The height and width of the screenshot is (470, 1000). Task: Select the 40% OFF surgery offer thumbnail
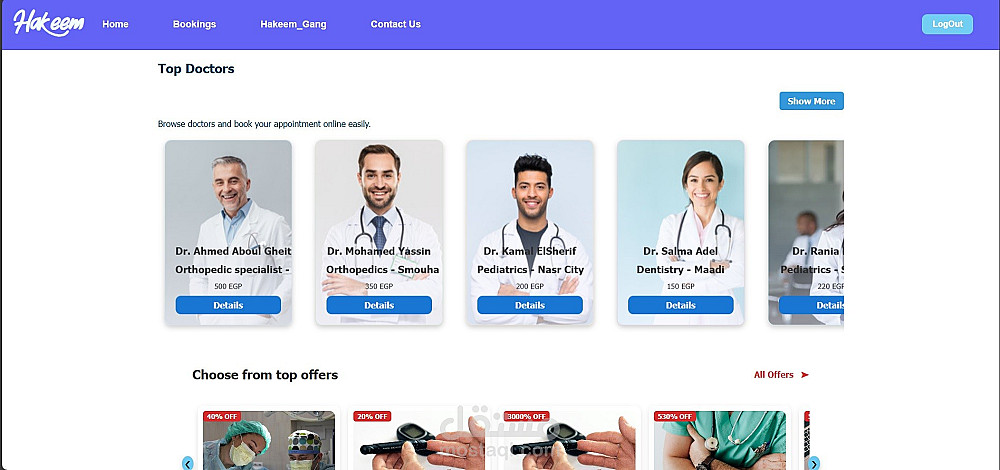click(268, 440)
